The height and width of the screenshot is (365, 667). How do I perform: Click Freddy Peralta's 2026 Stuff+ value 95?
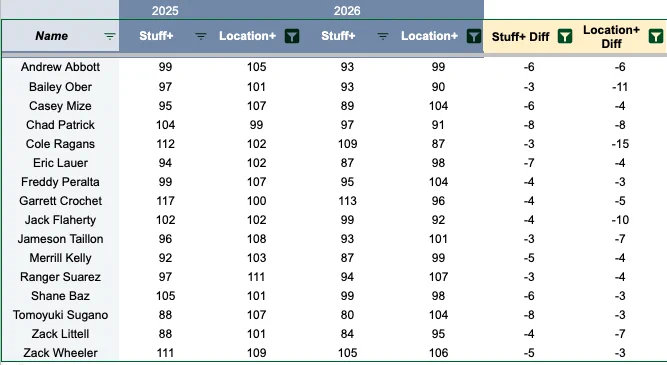pos(347,182)
